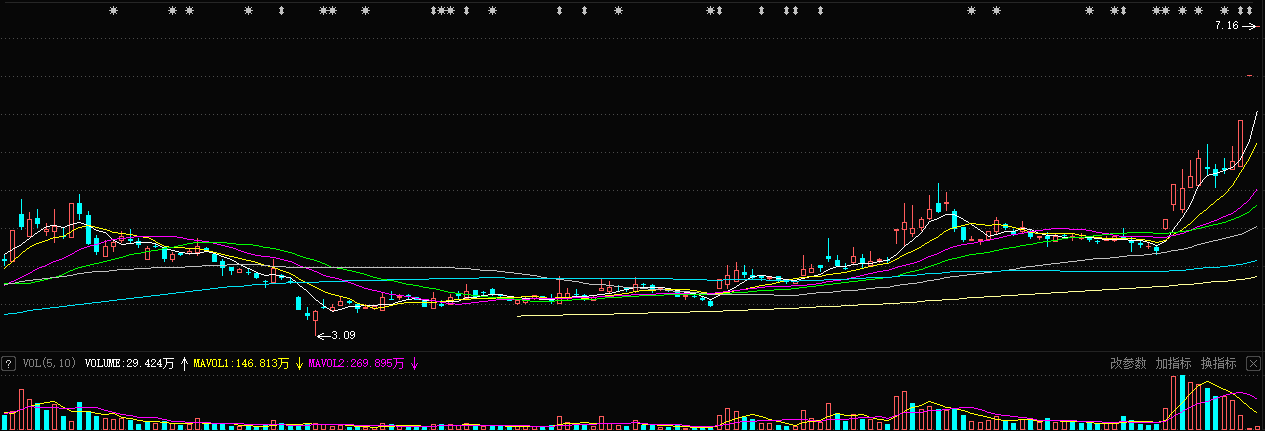Click 加指标 to add an indicator
Viewport: 1265px width, 431px height.
pyautogui.click(x=1174, y=364)
